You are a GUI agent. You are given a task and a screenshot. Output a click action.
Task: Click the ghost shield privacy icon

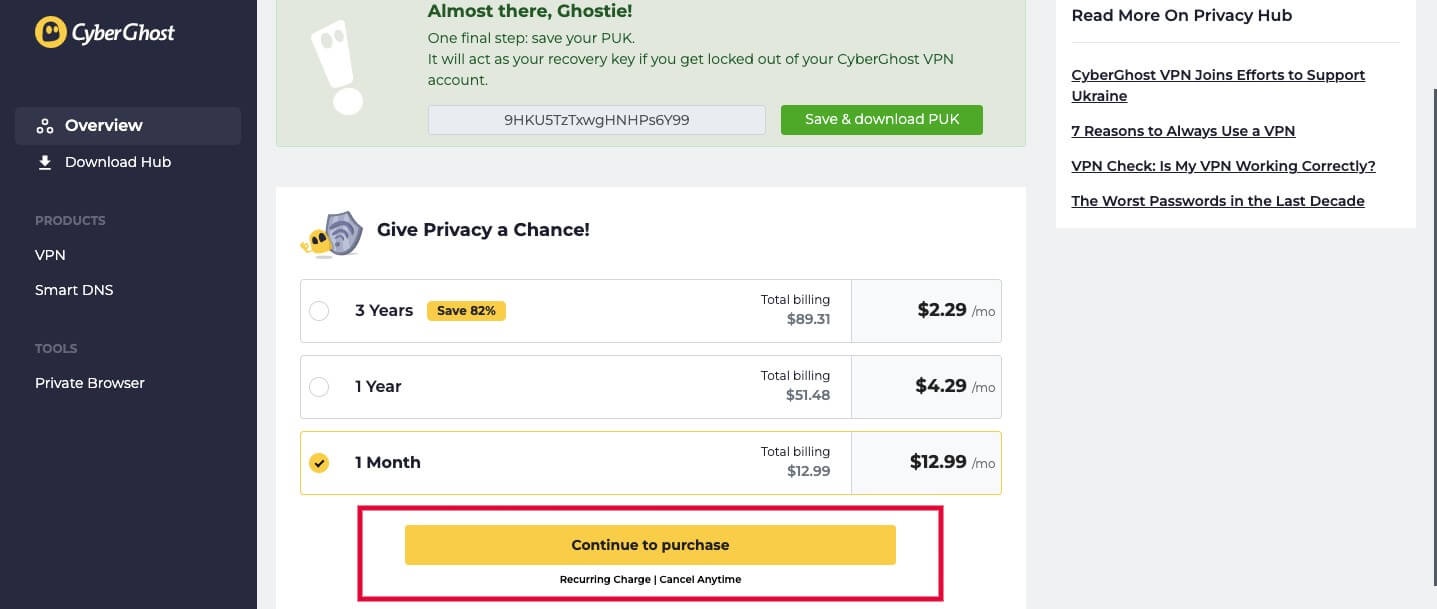[x=331, y=234]
